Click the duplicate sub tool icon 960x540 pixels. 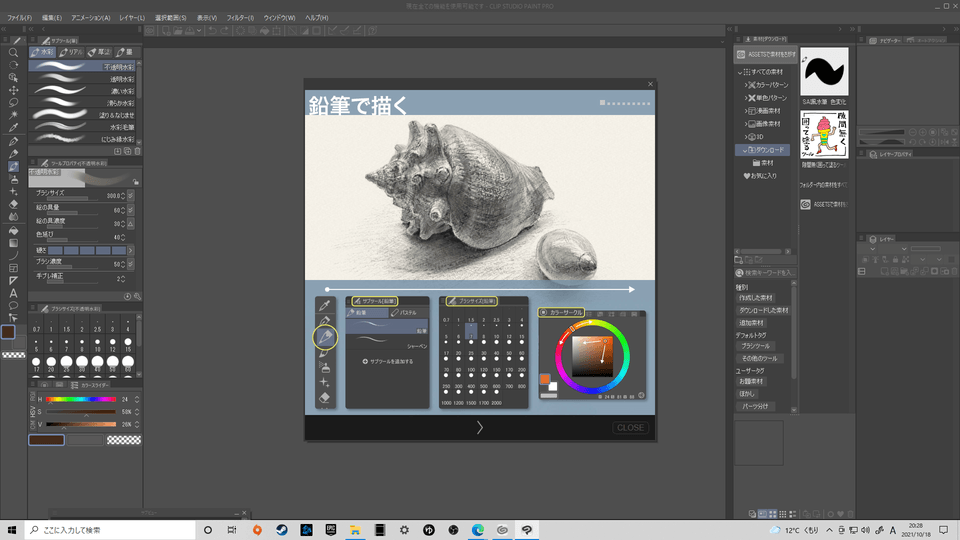pyautogui.click(x=127, y=151)
